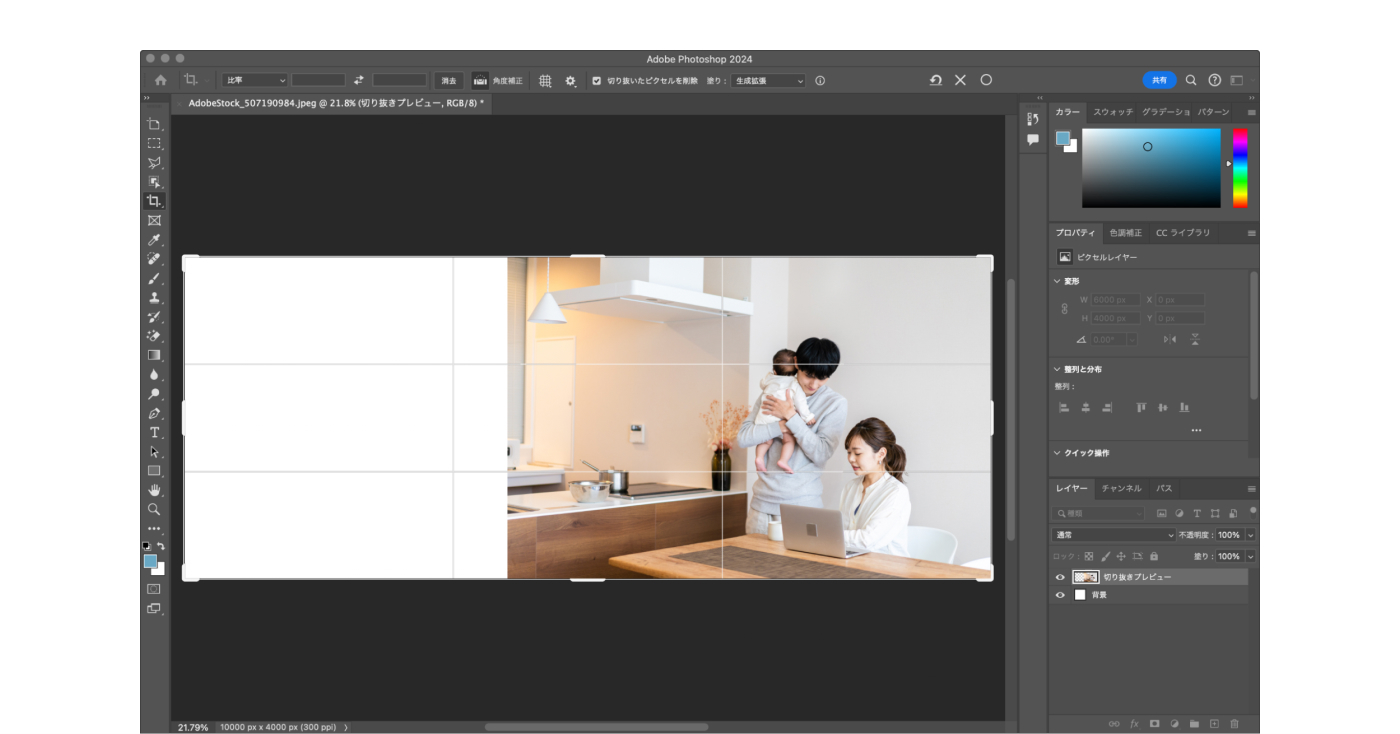Pick the Eyedropper tool
The width and height of the screenshot is (1400, 734).
154,240
